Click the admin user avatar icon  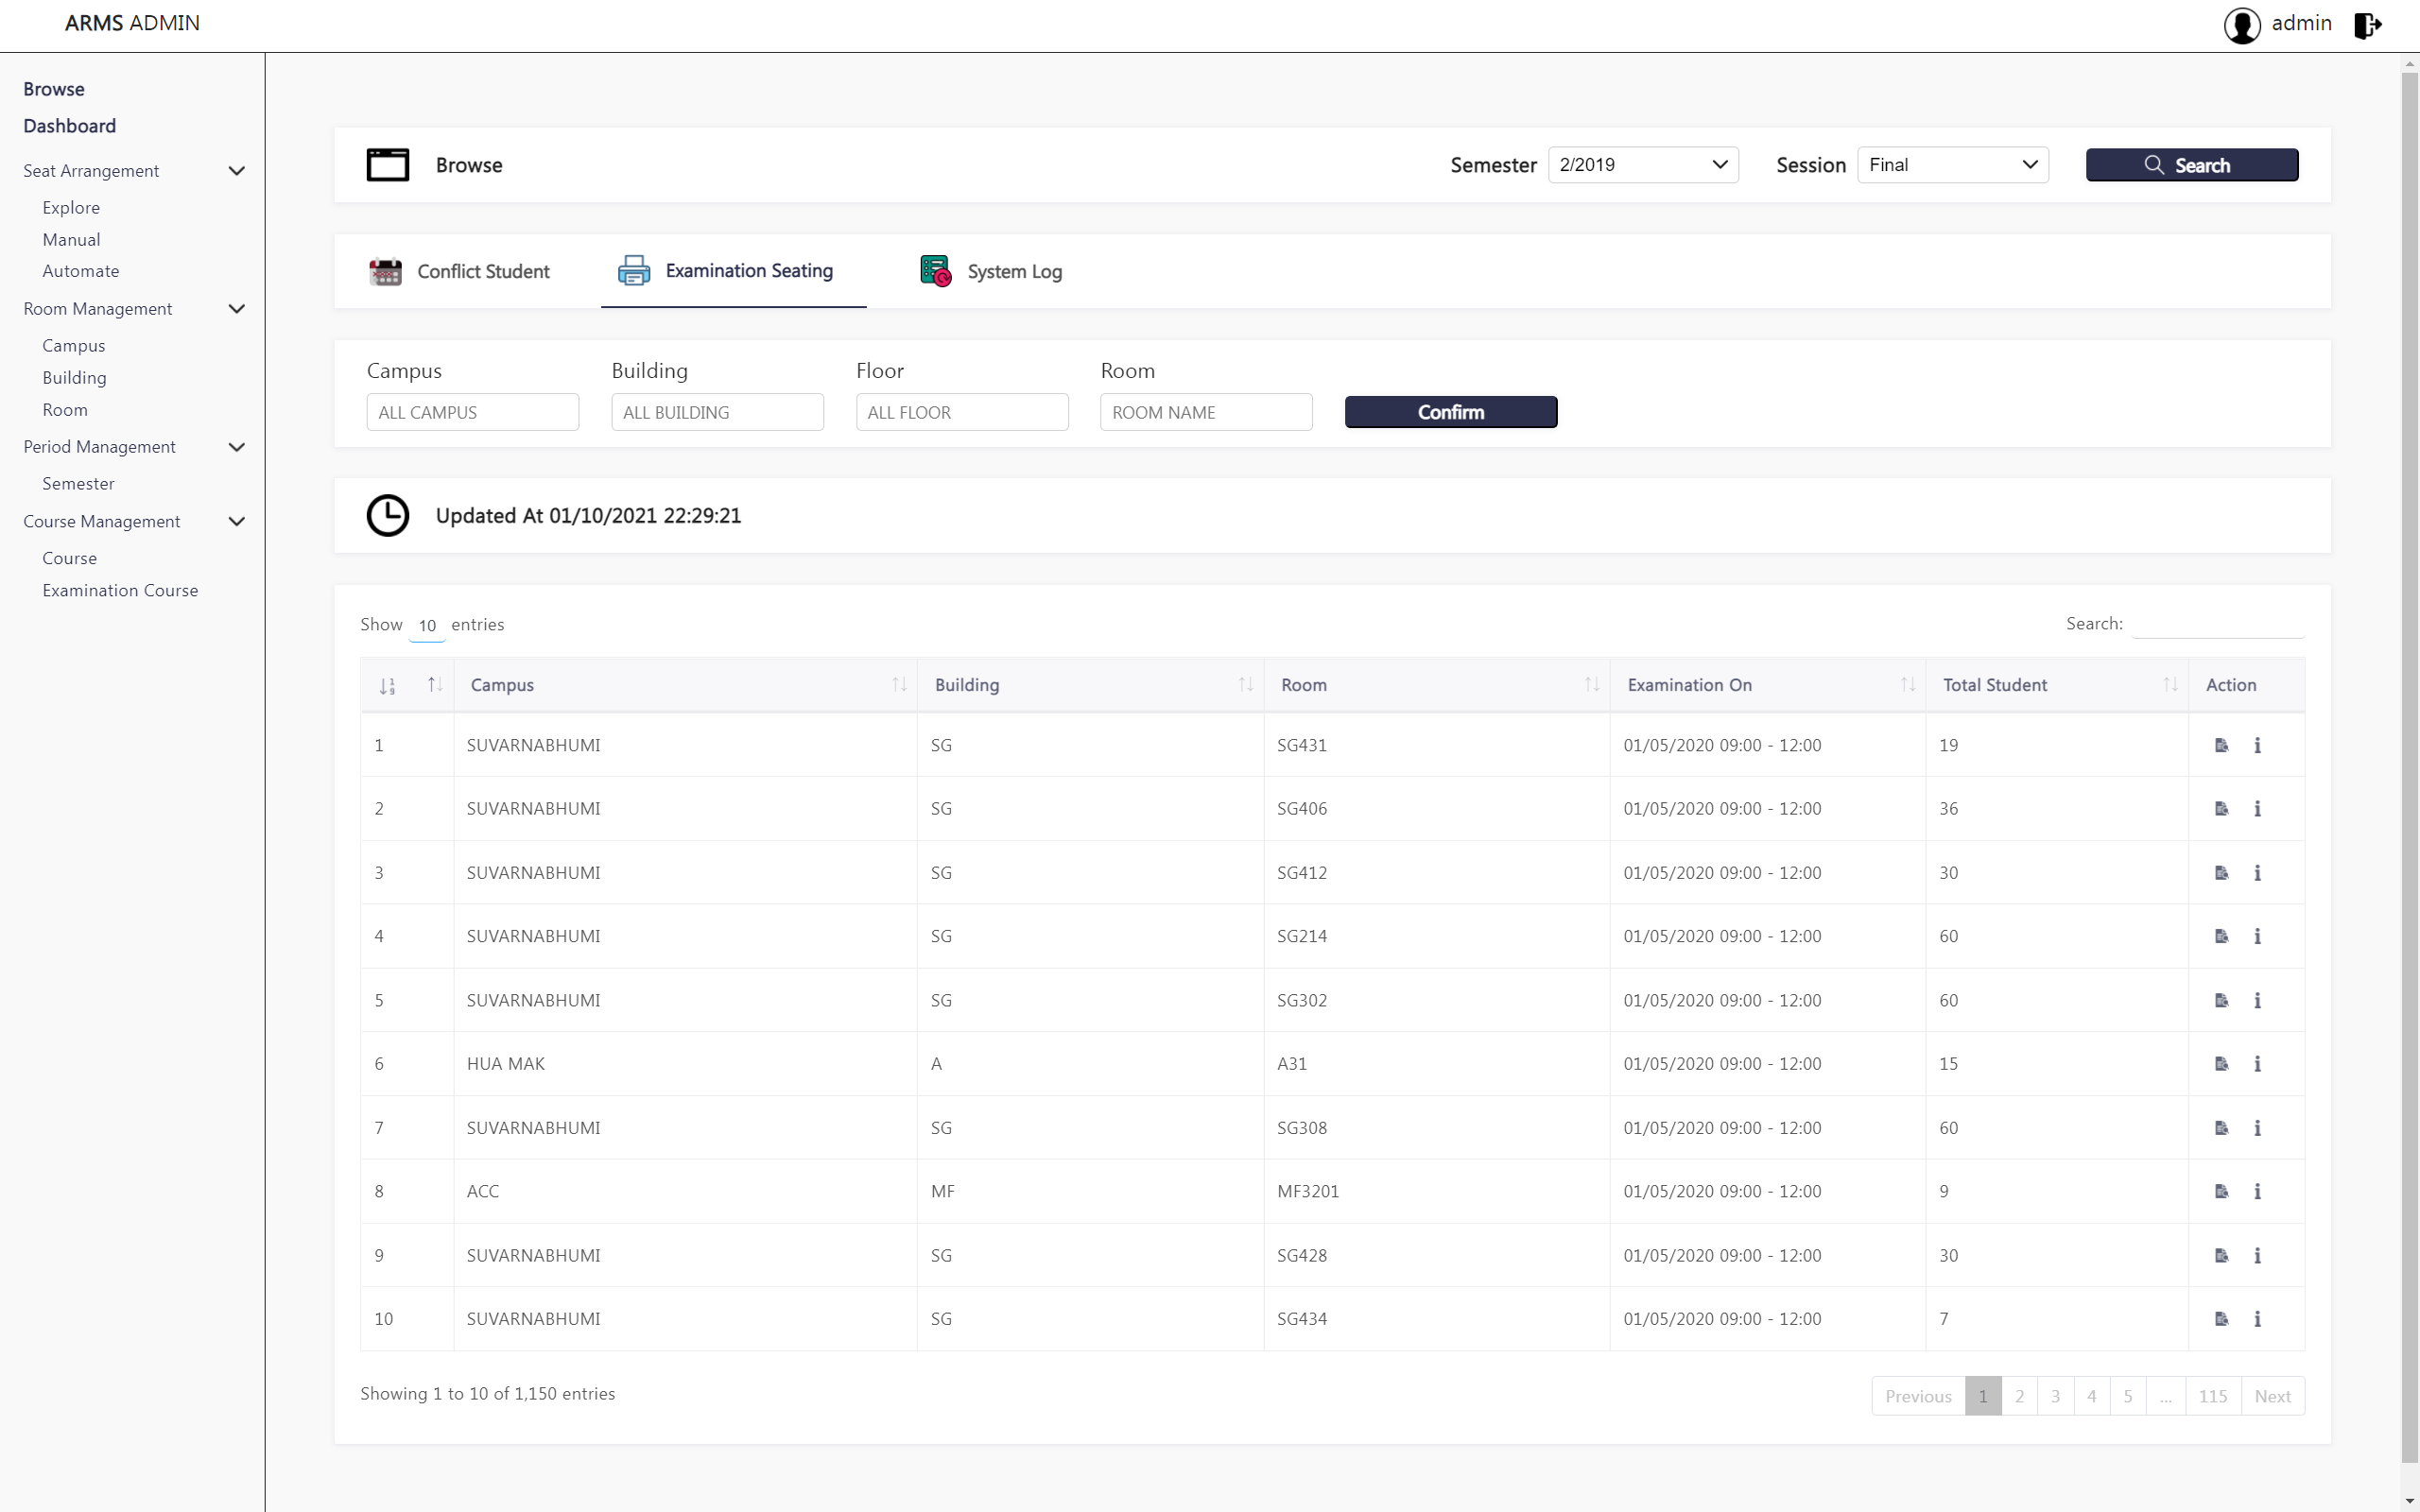[x=2241, y=25]
